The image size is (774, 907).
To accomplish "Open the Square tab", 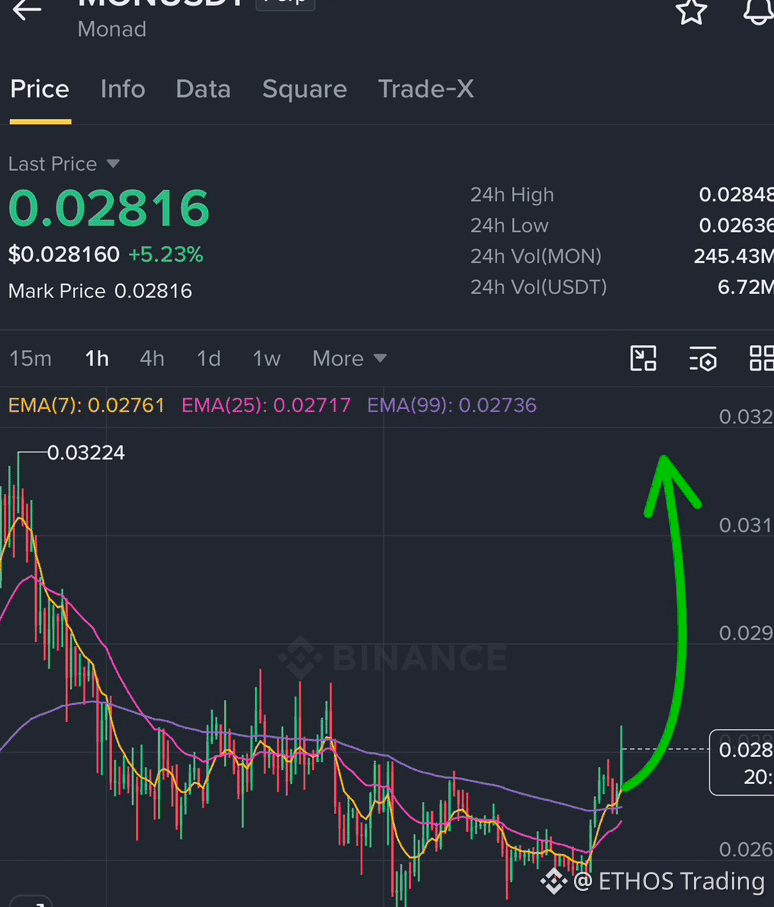I will 304,90.
